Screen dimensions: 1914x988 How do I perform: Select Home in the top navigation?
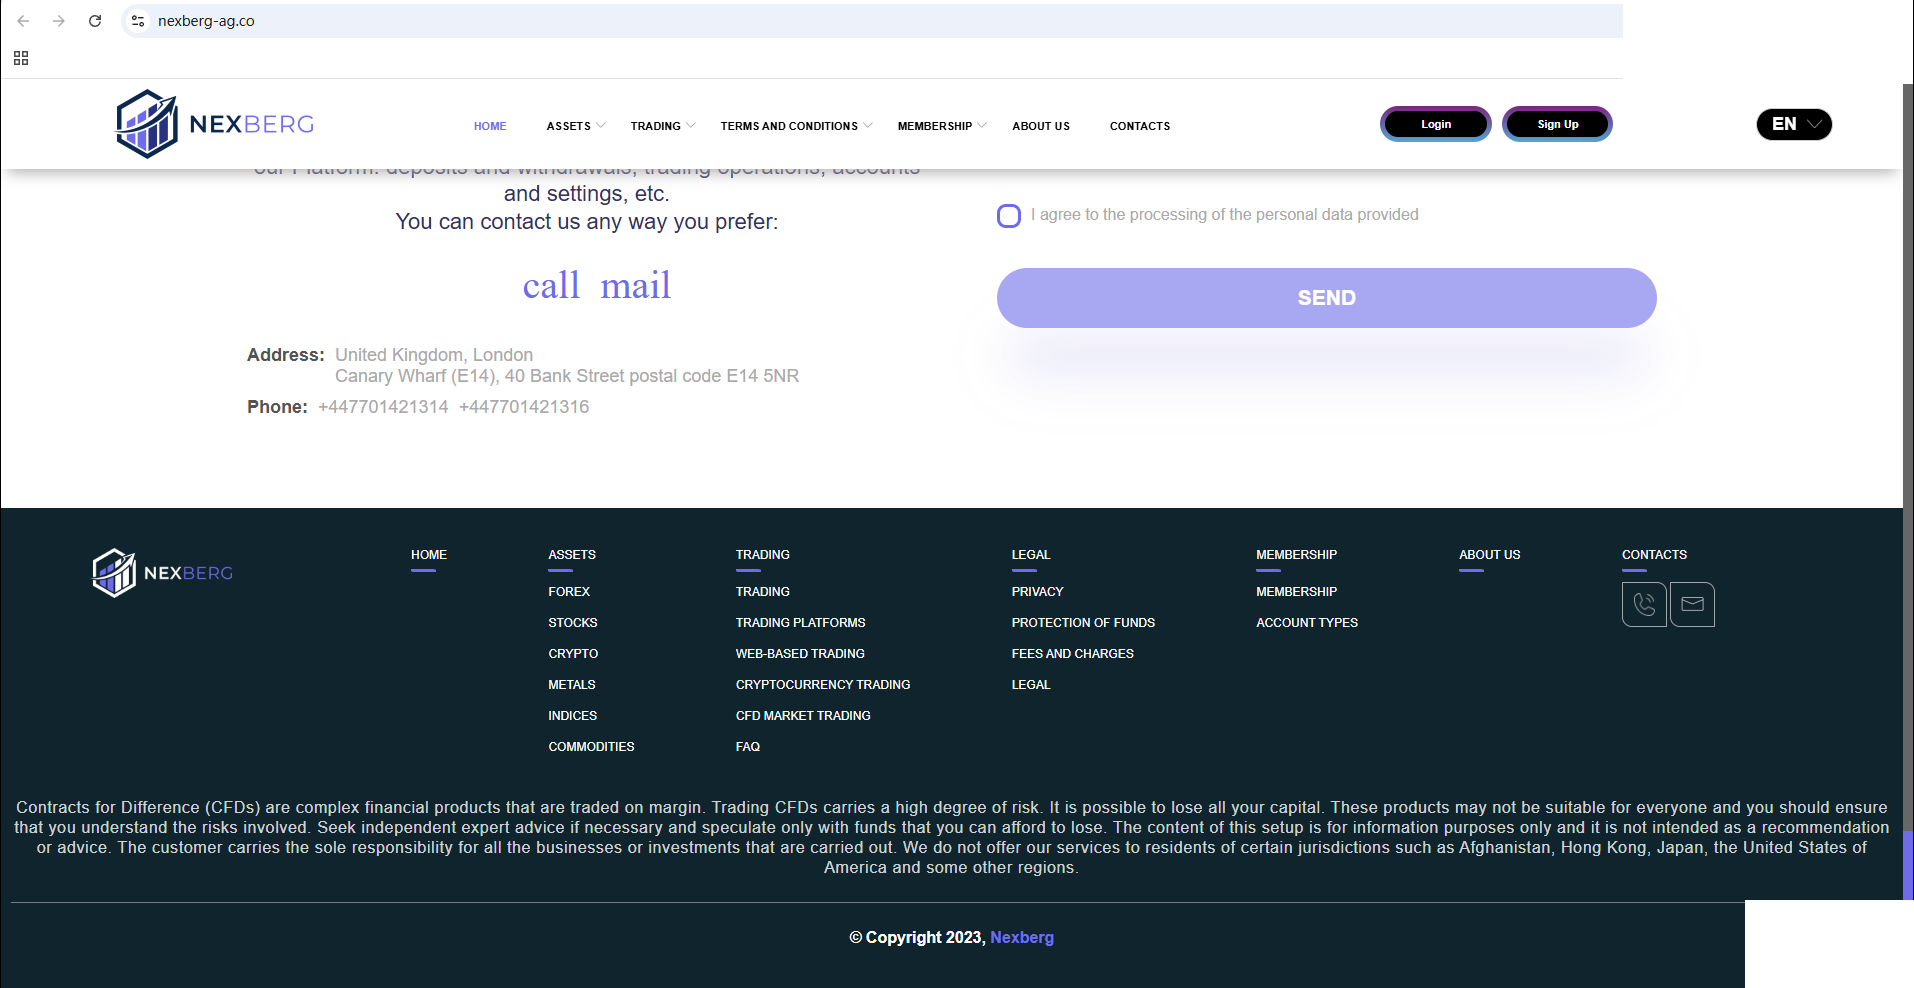point(490,126)
